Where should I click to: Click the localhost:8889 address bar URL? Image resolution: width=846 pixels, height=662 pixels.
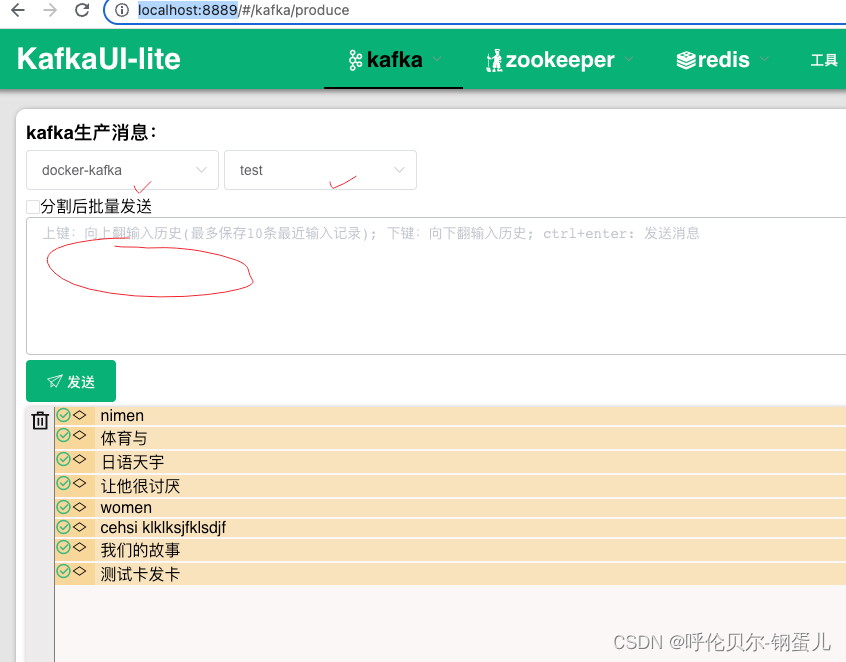pos(243,10)
